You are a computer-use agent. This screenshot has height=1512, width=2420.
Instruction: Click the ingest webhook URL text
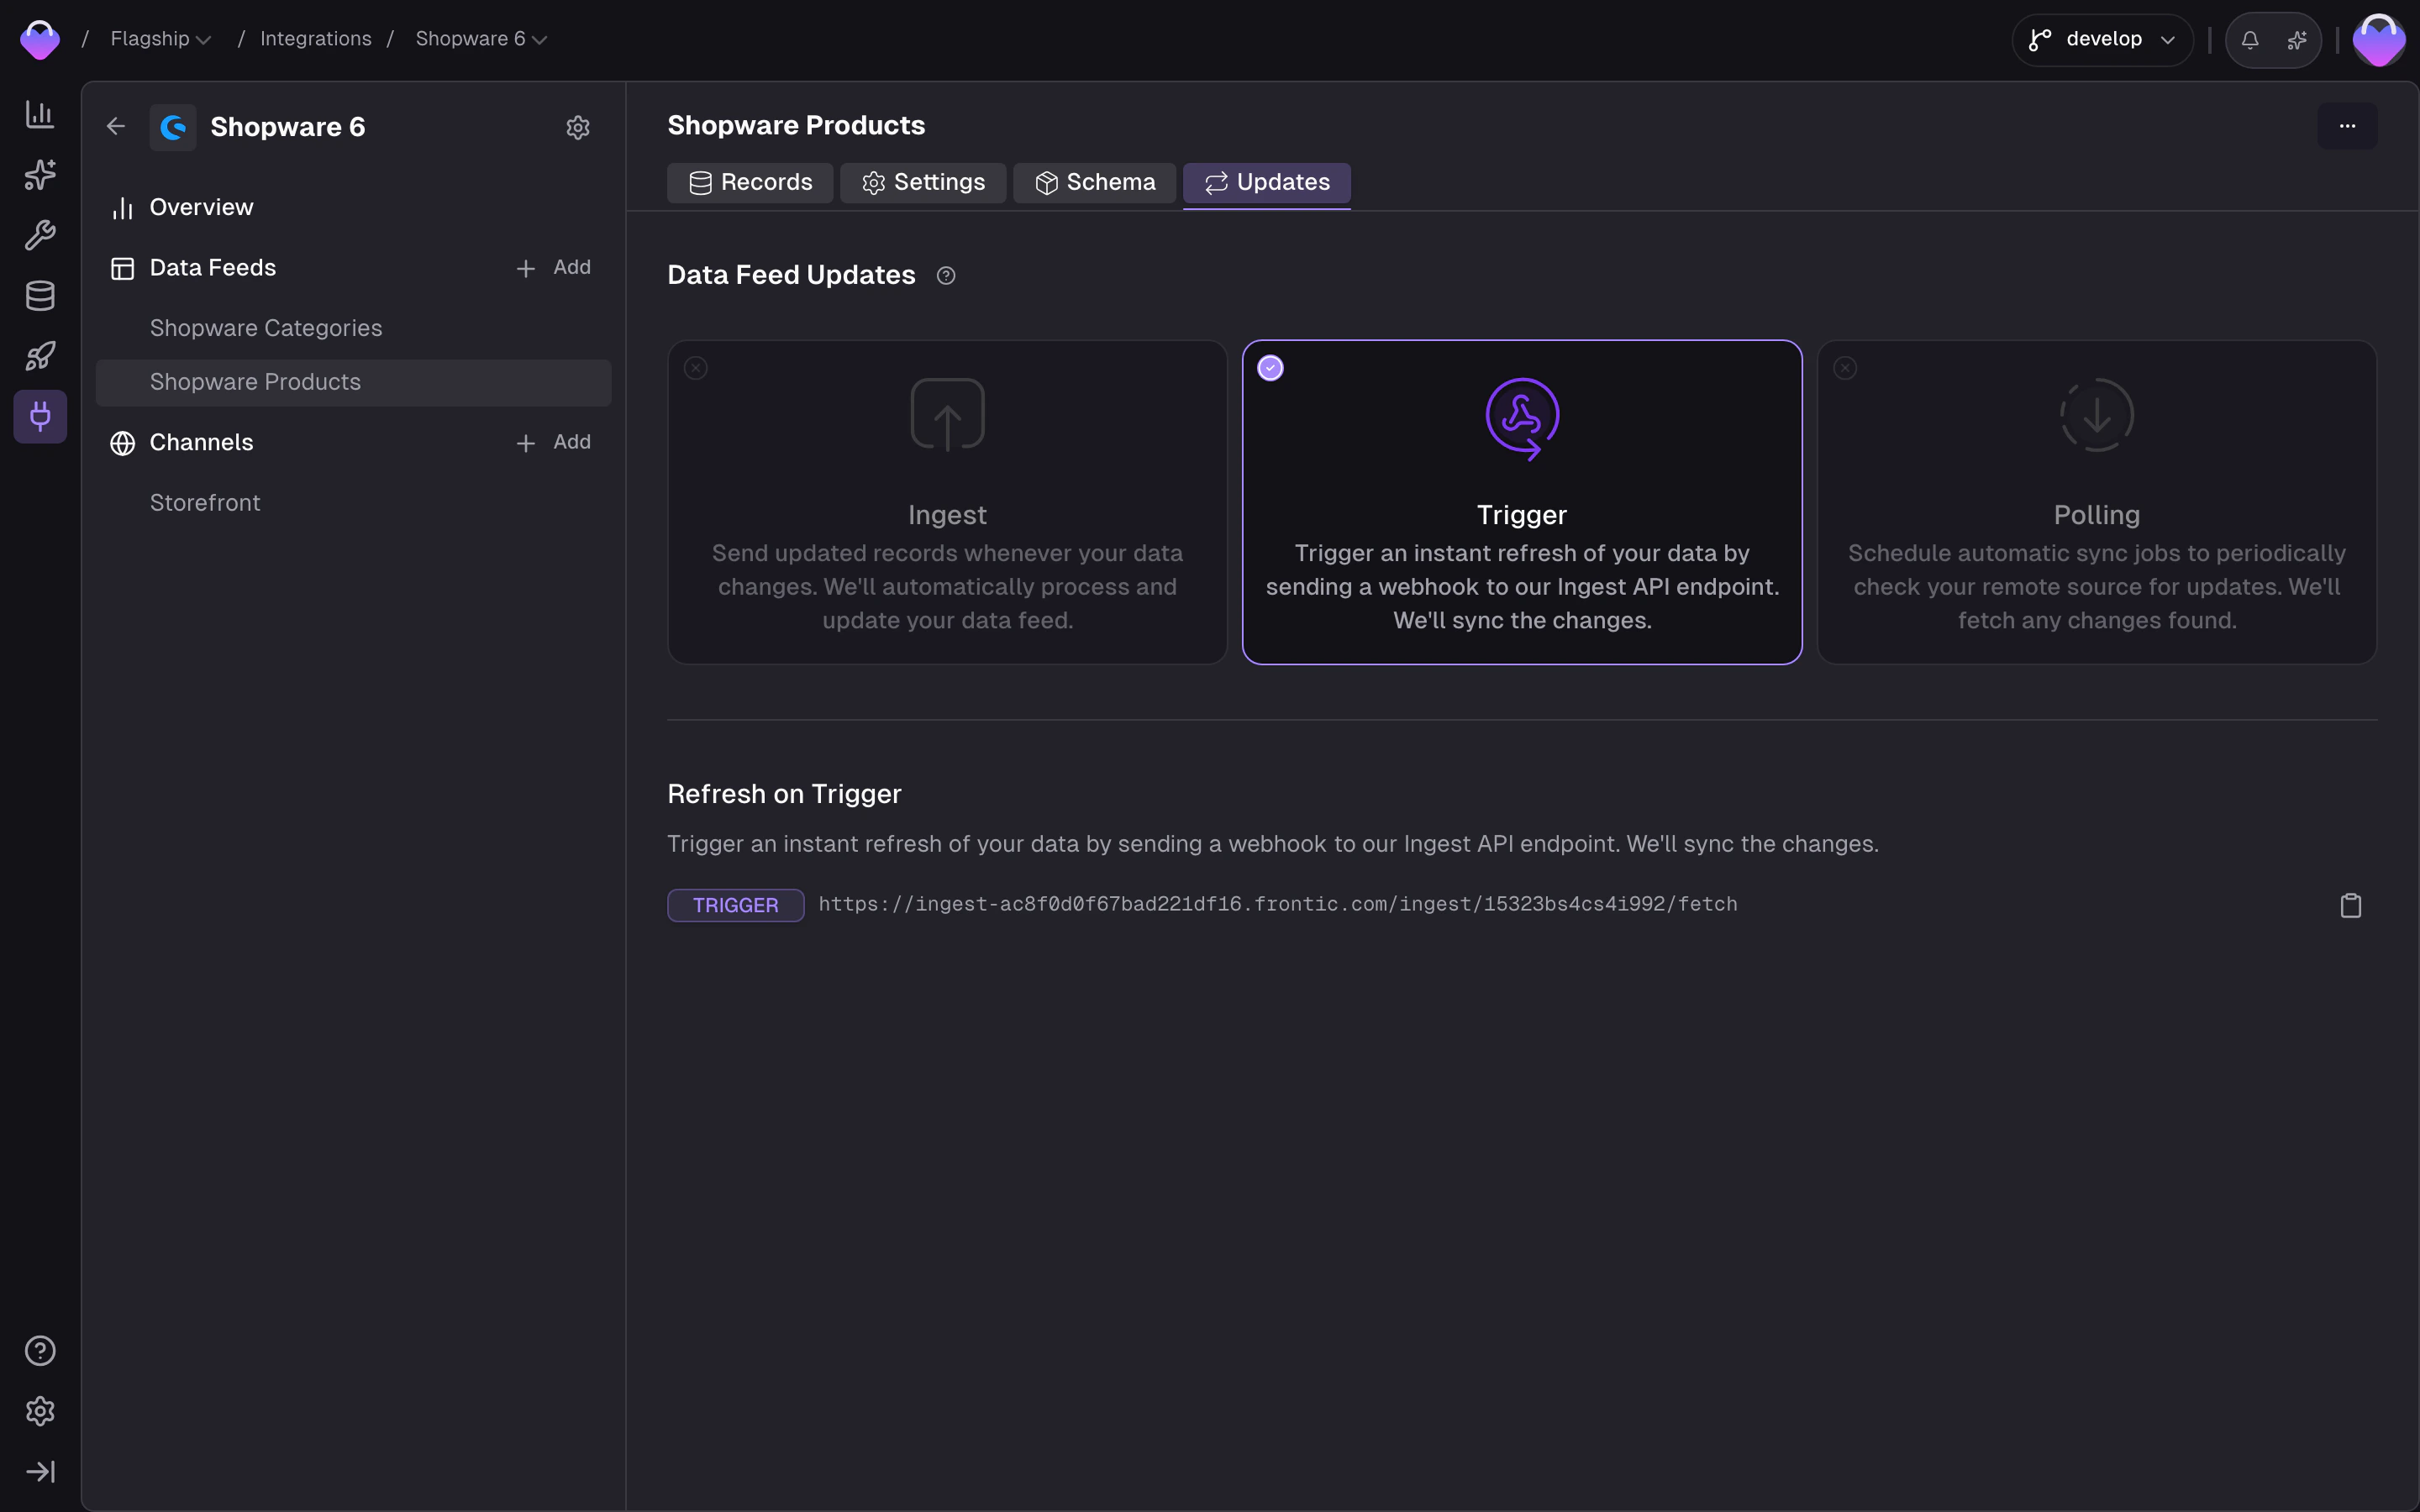pyautogui.click(x=1277, y=904)
